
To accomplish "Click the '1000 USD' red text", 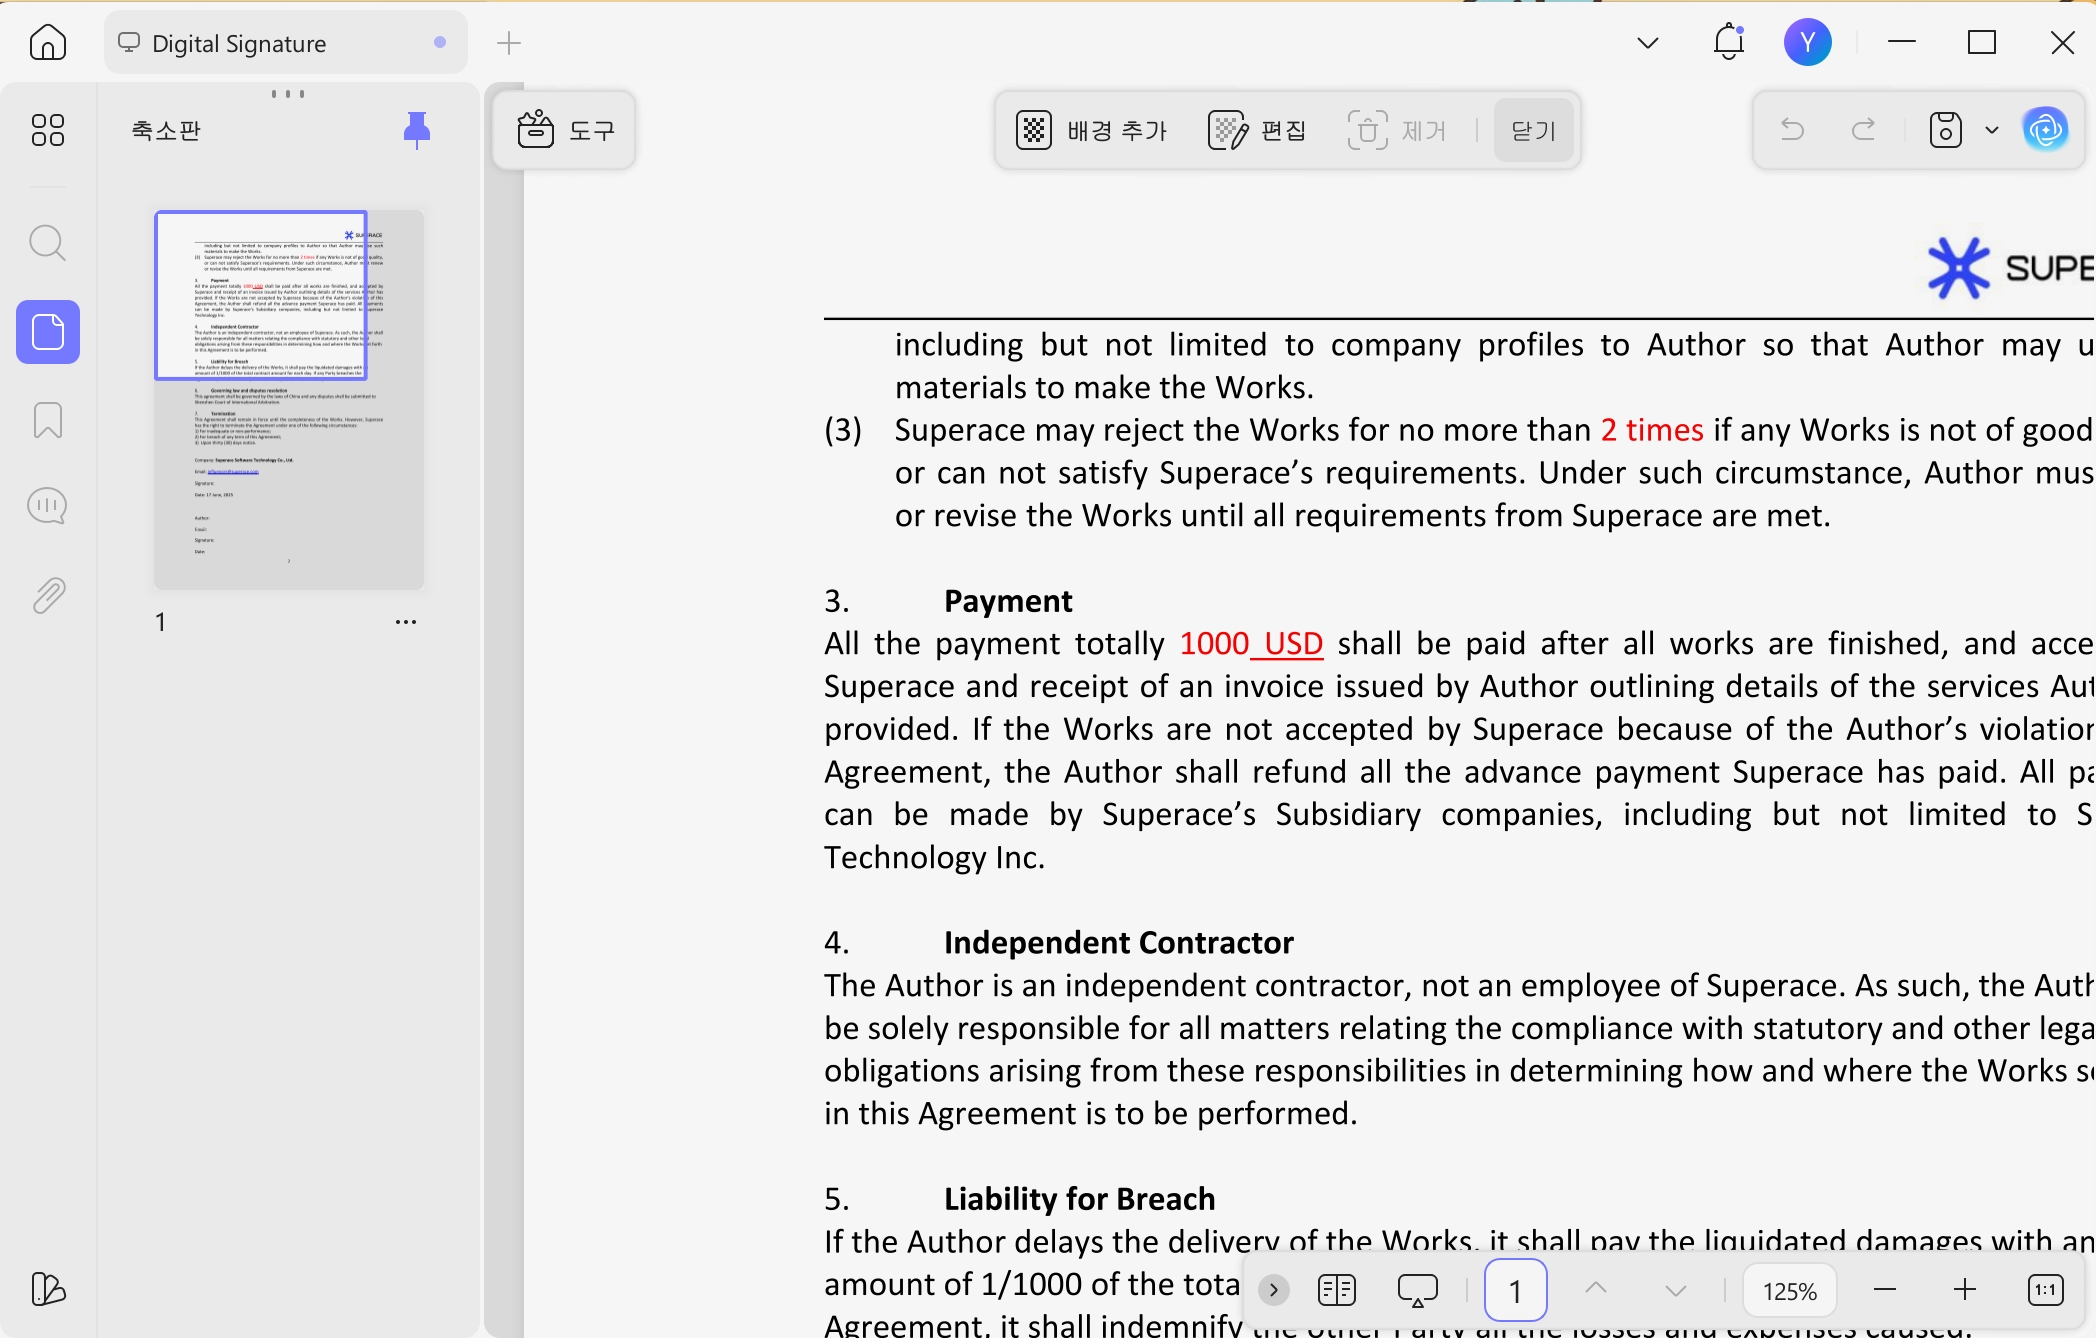I will 1251,643.
